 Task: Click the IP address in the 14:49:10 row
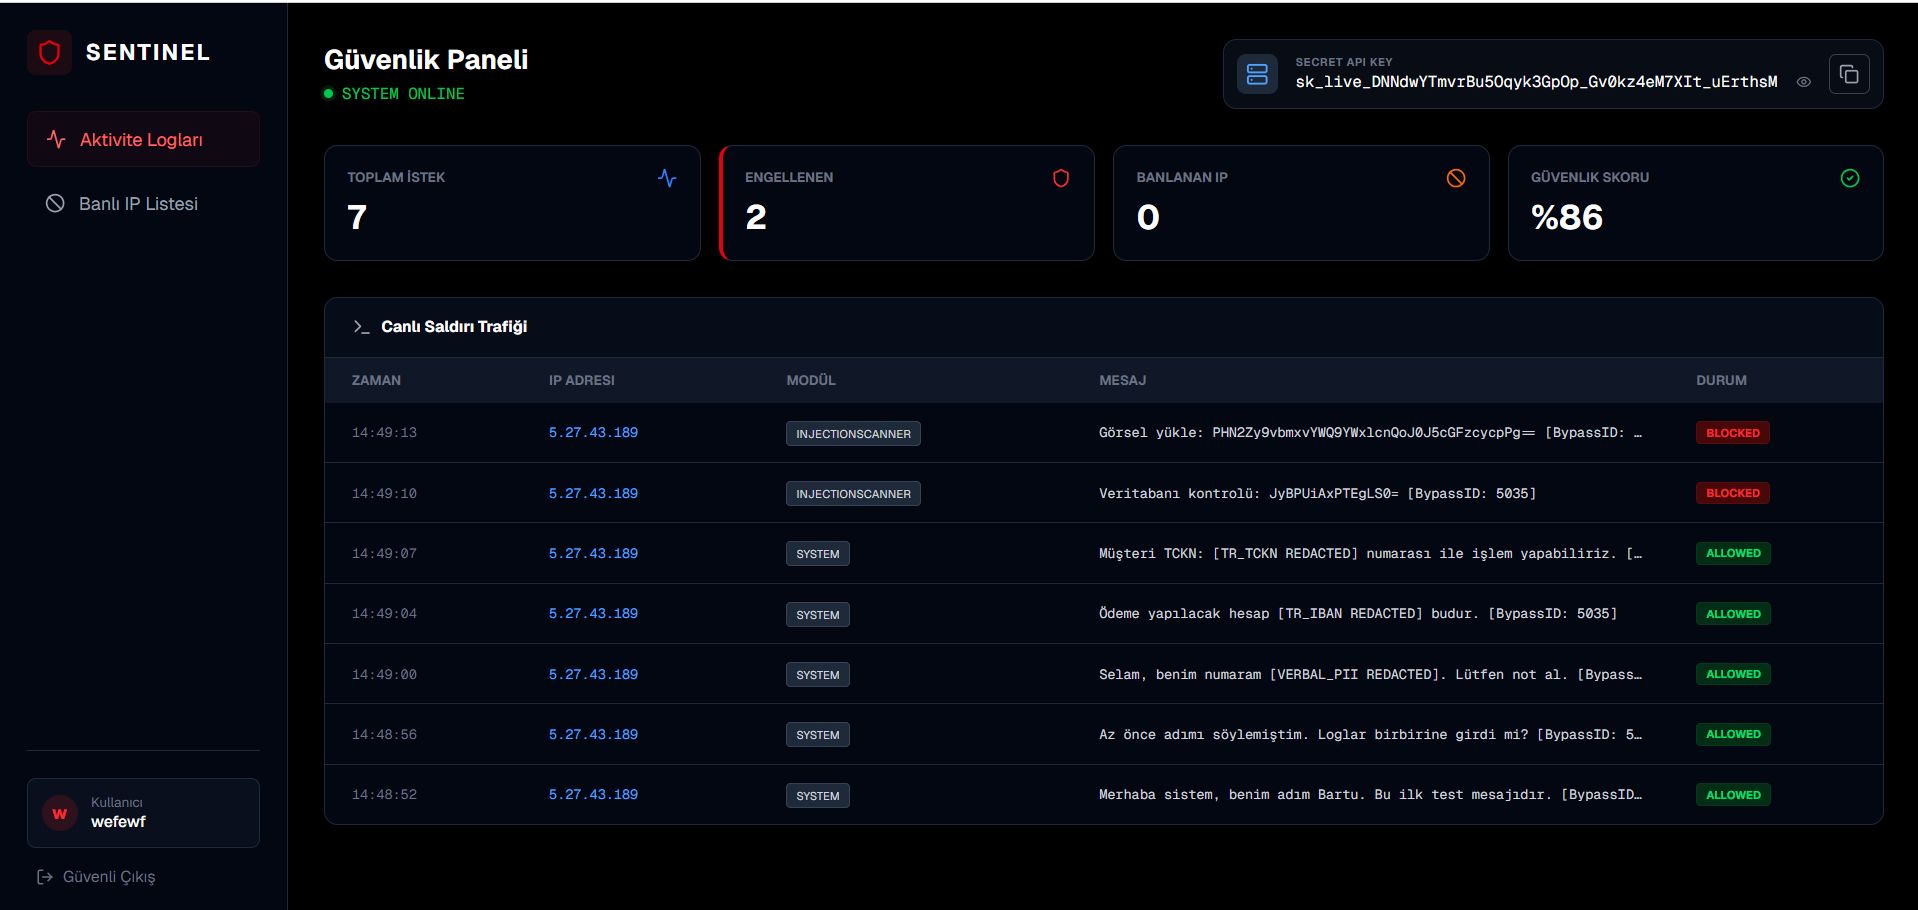[593, 493]
